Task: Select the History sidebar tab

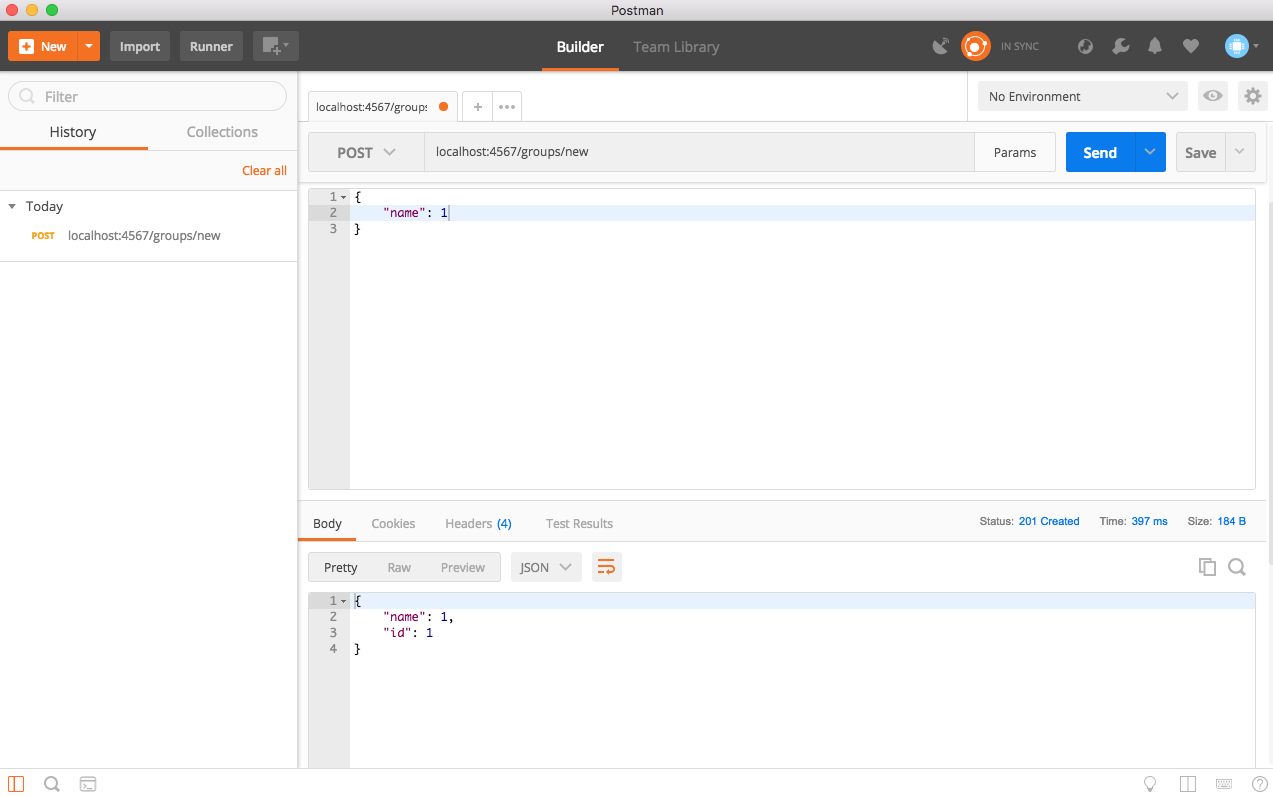Action: (x=73, y=132)
